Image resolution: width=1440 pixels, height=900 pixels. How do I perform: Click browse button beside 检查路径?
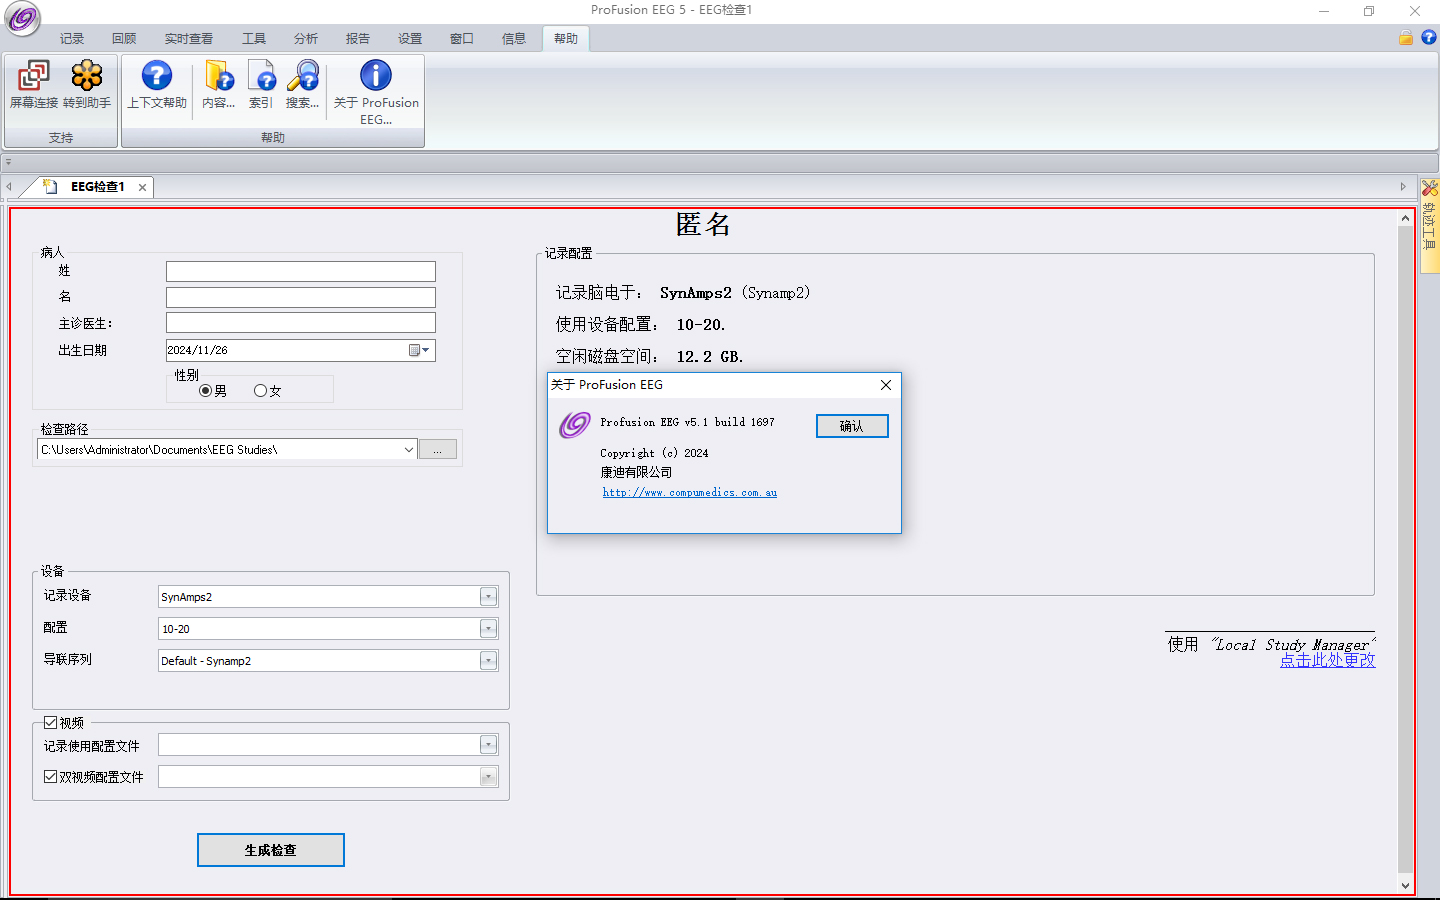438,450
